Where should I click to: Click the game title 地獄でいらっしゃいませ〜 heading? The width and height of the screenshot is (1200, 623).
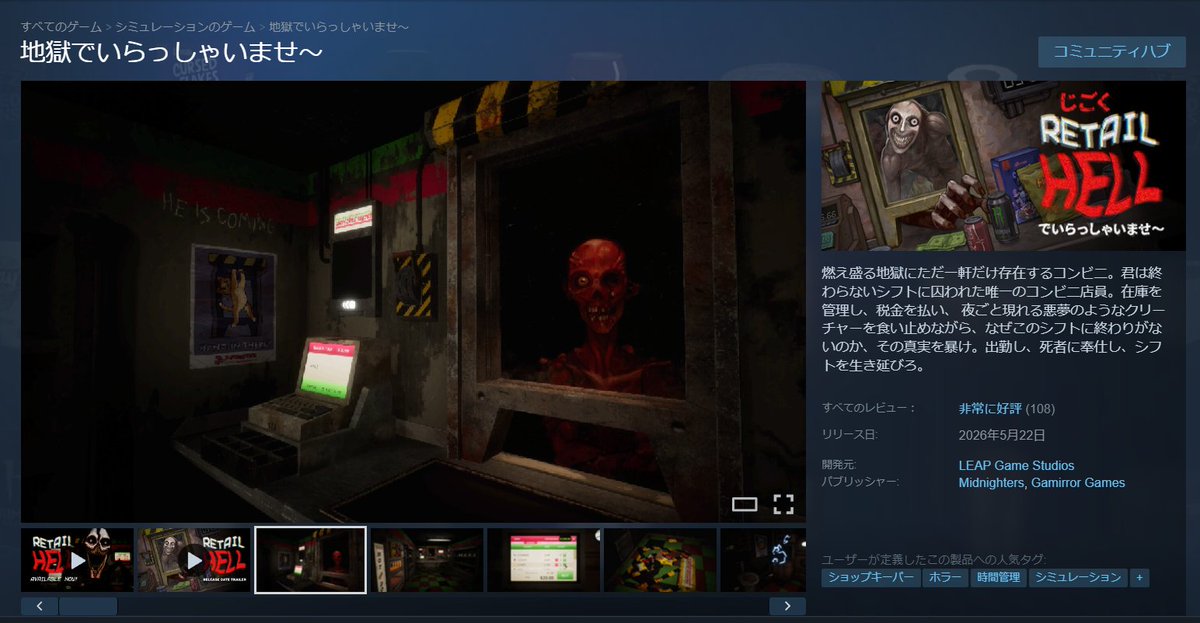(172, 52)
